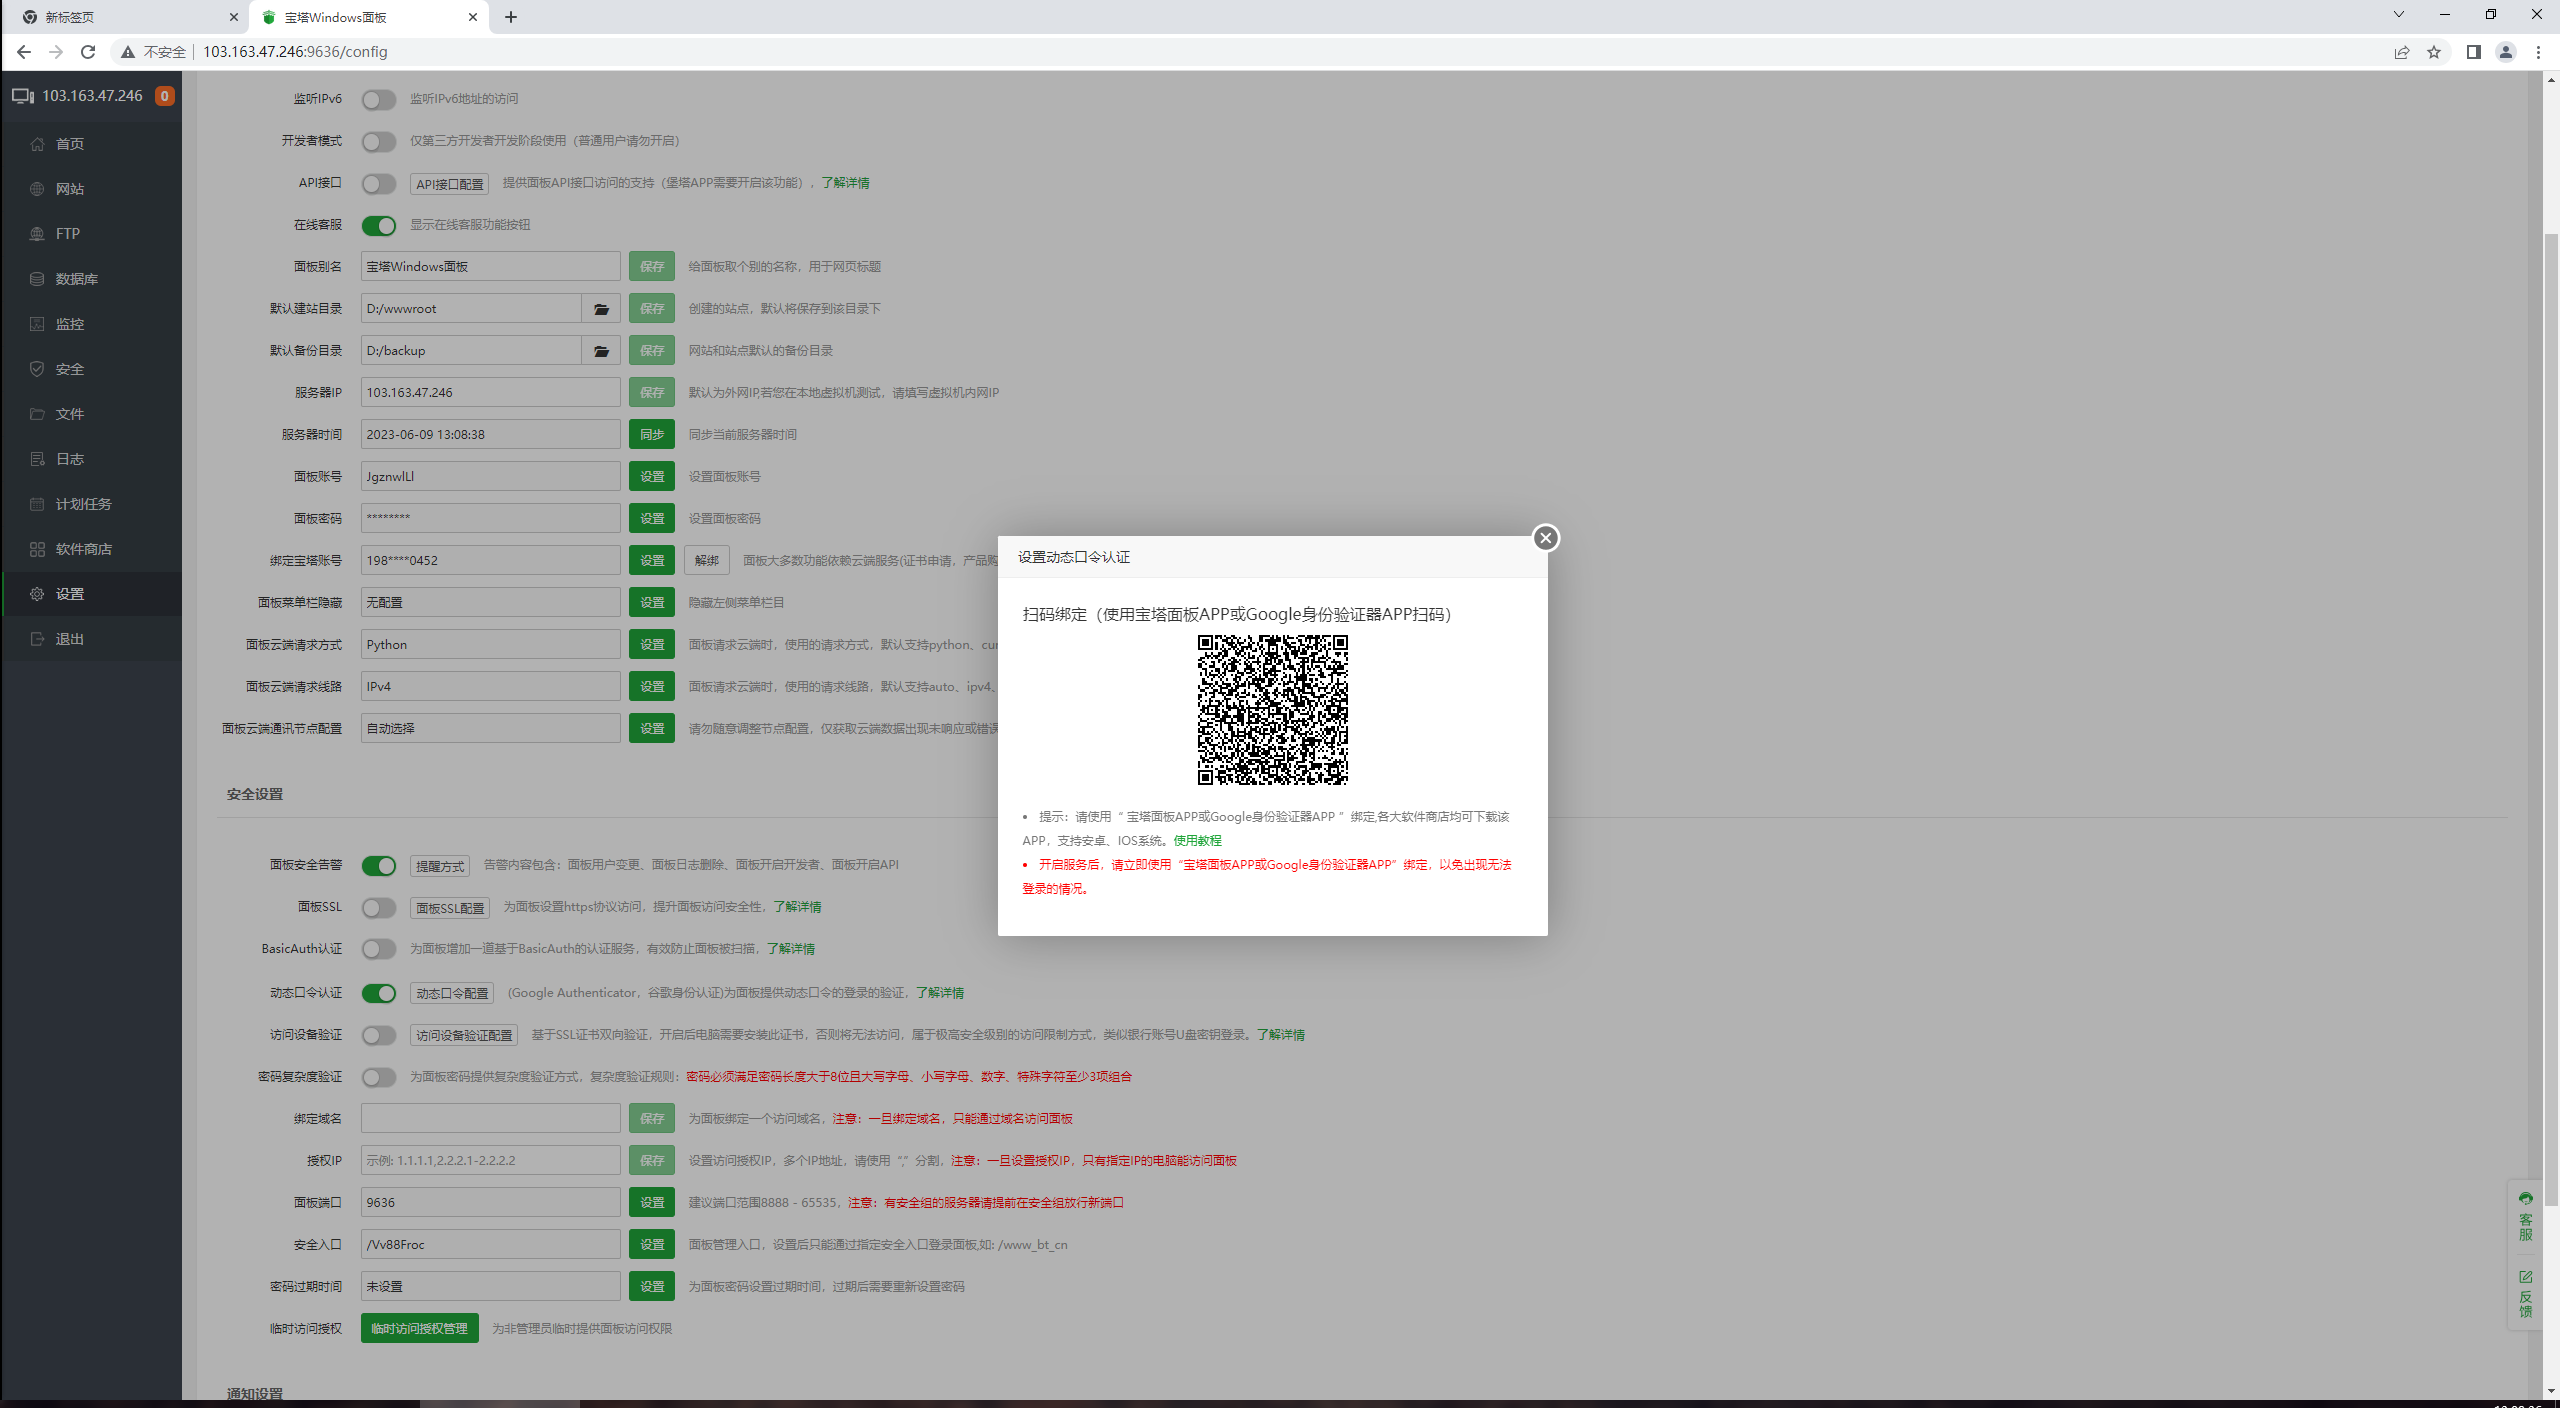Click 设置 beside 安全入口
Viewport: 2560px width, 1408px height.
click(652, 1245)
